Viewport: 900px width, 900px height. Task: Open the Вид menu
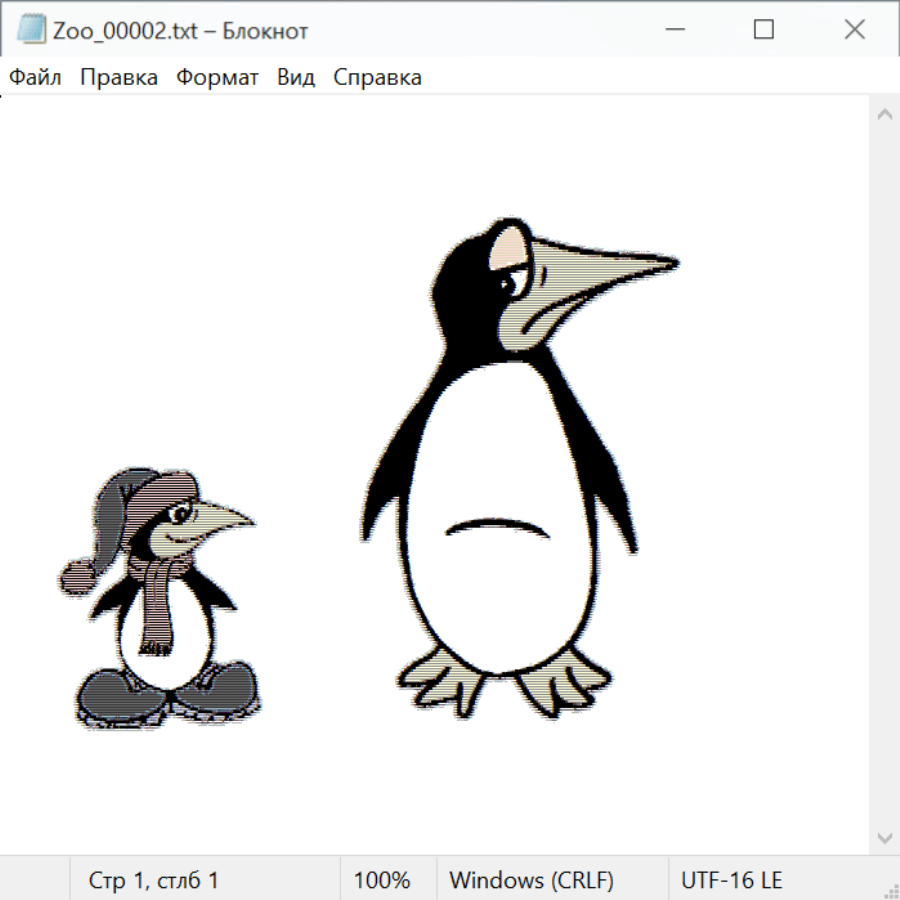click(295, 78)
